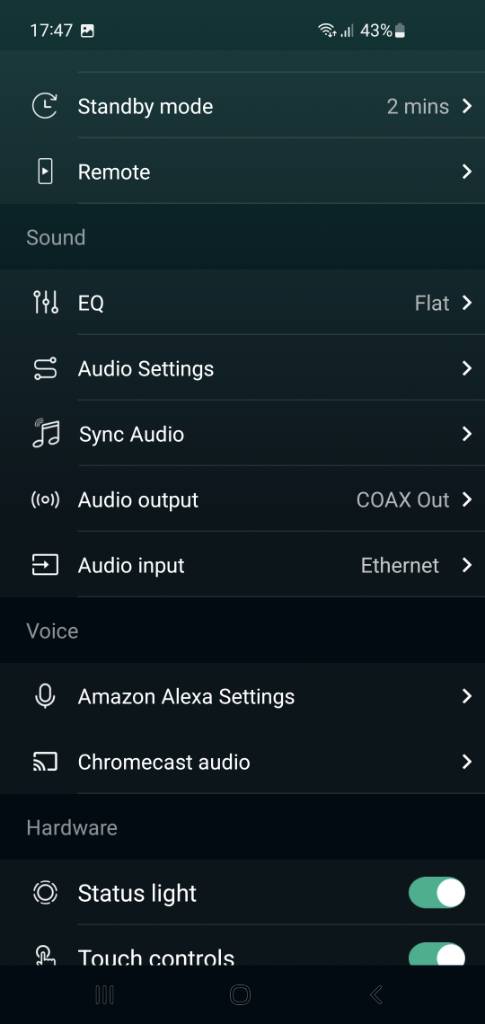
Task: Open EQ Flat preset chevron
Action: (x=467, y=303)
